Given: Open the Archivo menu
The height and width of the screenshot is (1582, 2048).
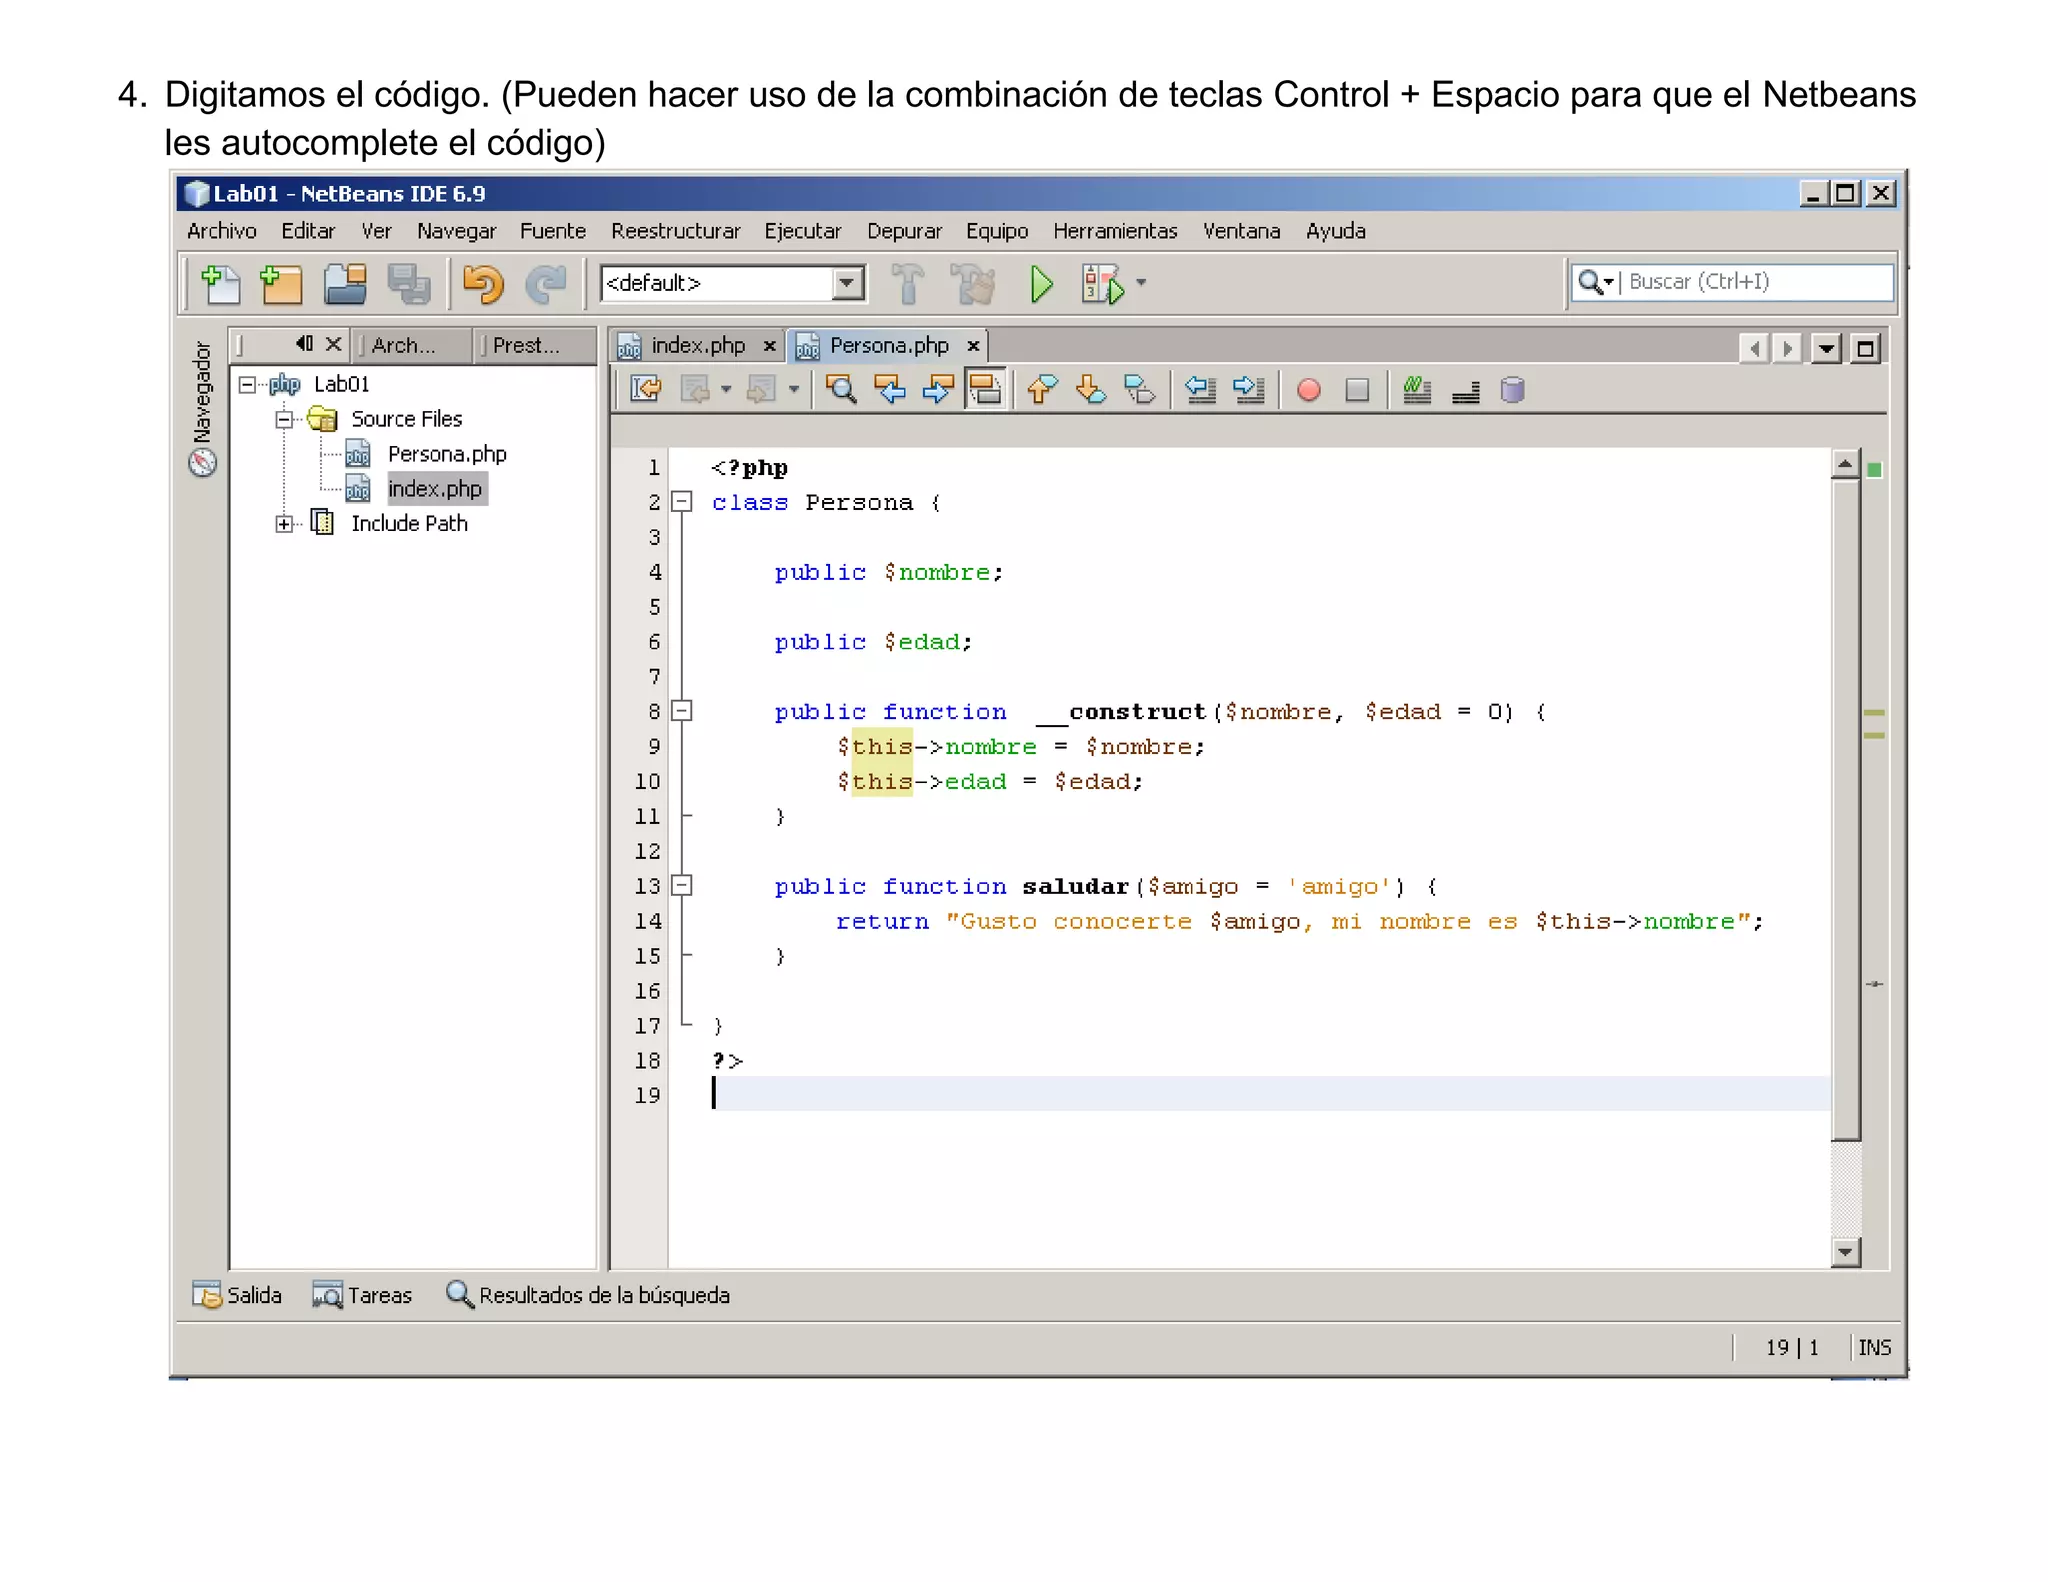Looking at the screenshot, I should [x=222, y=231].
